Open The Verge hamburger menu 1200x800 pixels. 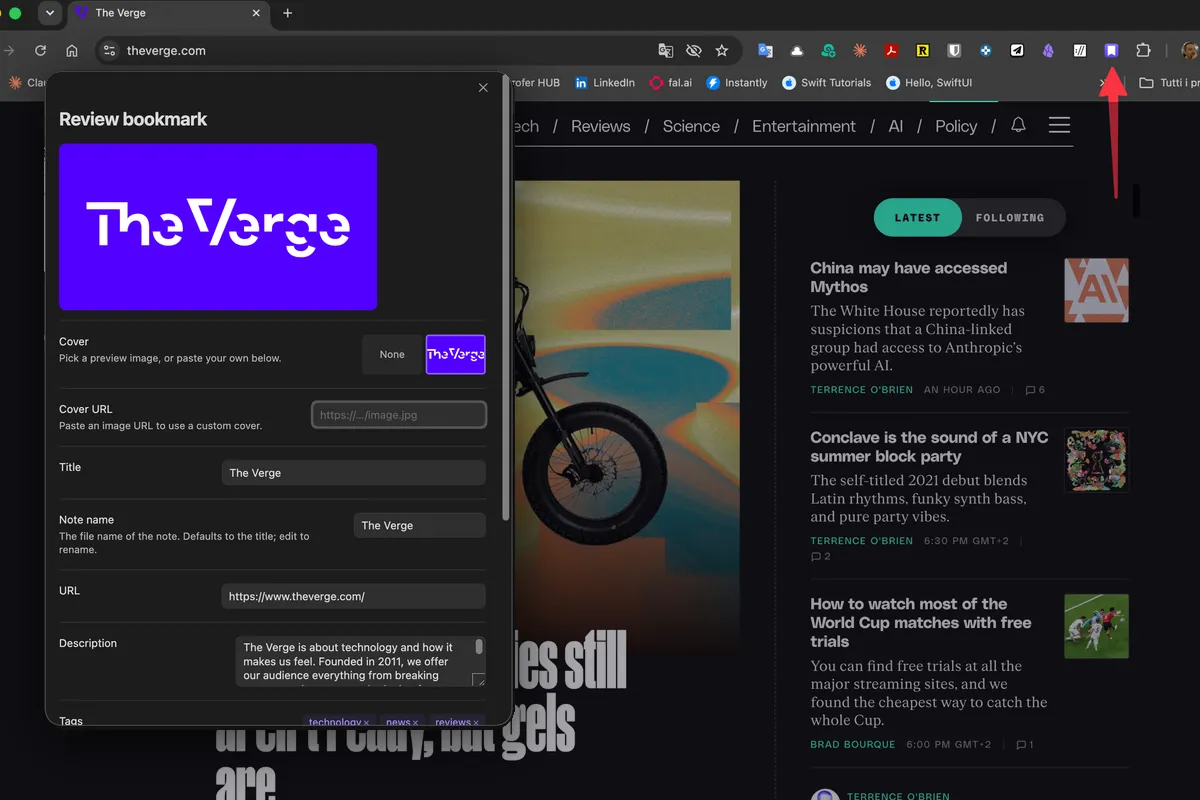(x=1059, y=125)
